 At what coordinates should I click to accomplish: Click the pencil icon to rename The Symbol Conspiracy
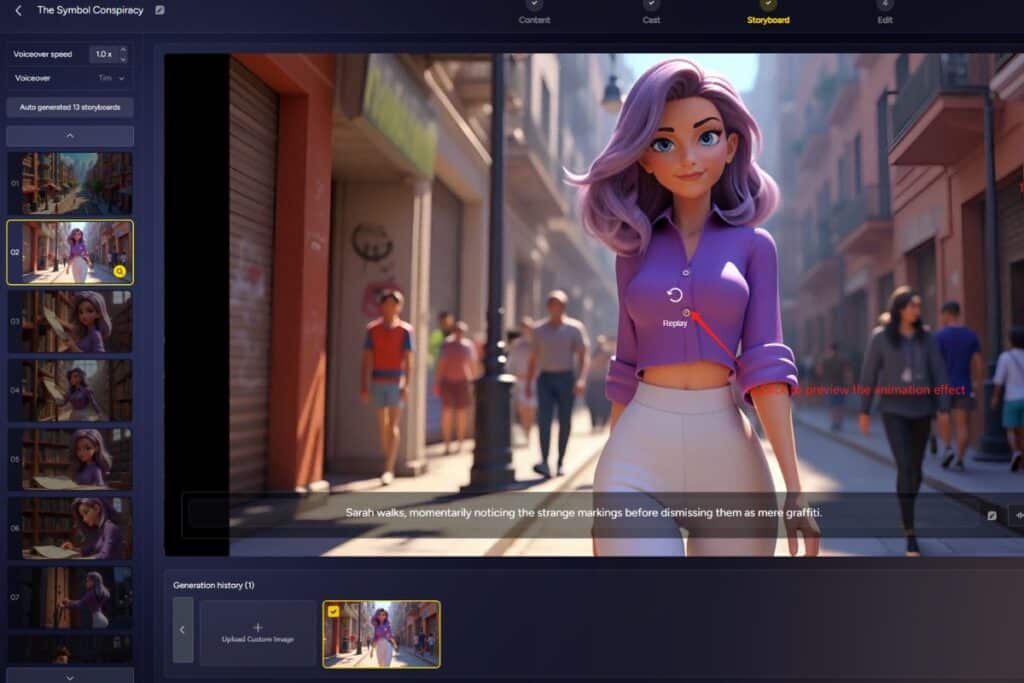pyautogui.click(x=160, y=10)
